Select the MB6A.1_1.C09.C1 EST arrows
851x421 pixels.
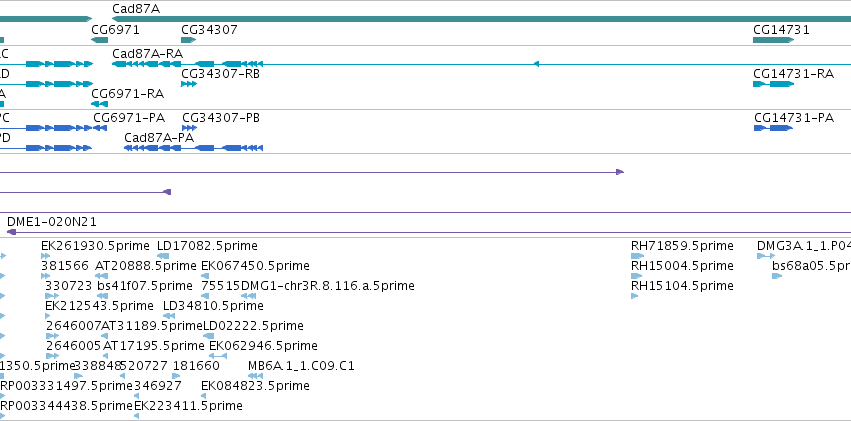point(255,375)
